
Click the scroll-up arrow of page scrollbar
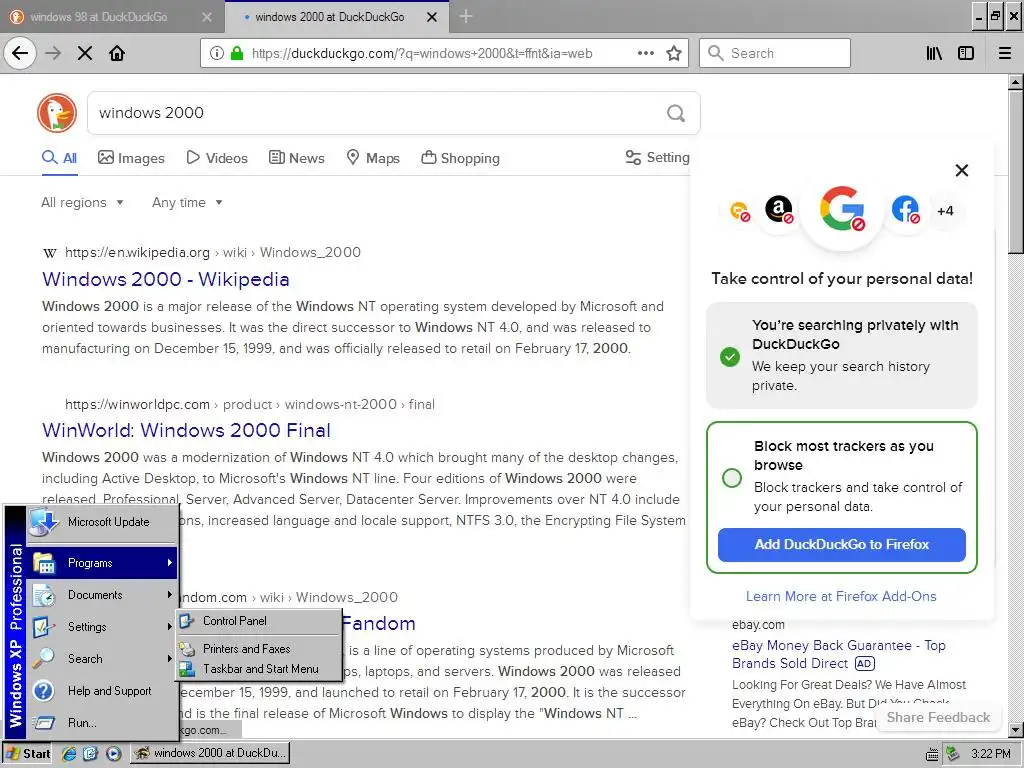1016,82
